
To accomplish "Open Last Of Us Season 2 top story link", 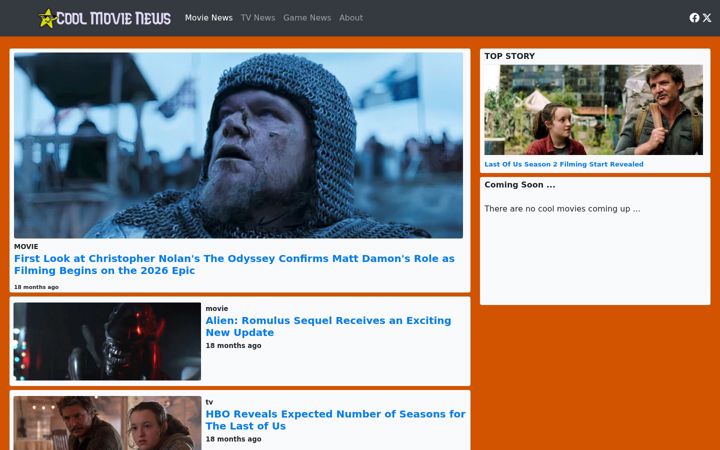I will (x=564, y=164).
